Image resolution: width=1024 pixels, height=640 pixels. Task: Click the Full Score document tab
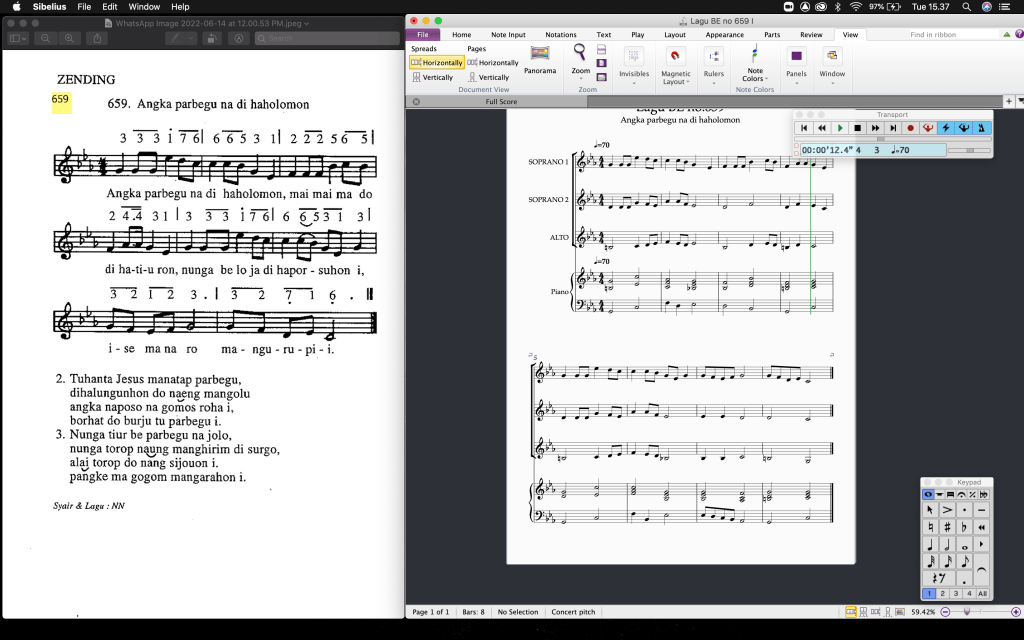point(501,102)
